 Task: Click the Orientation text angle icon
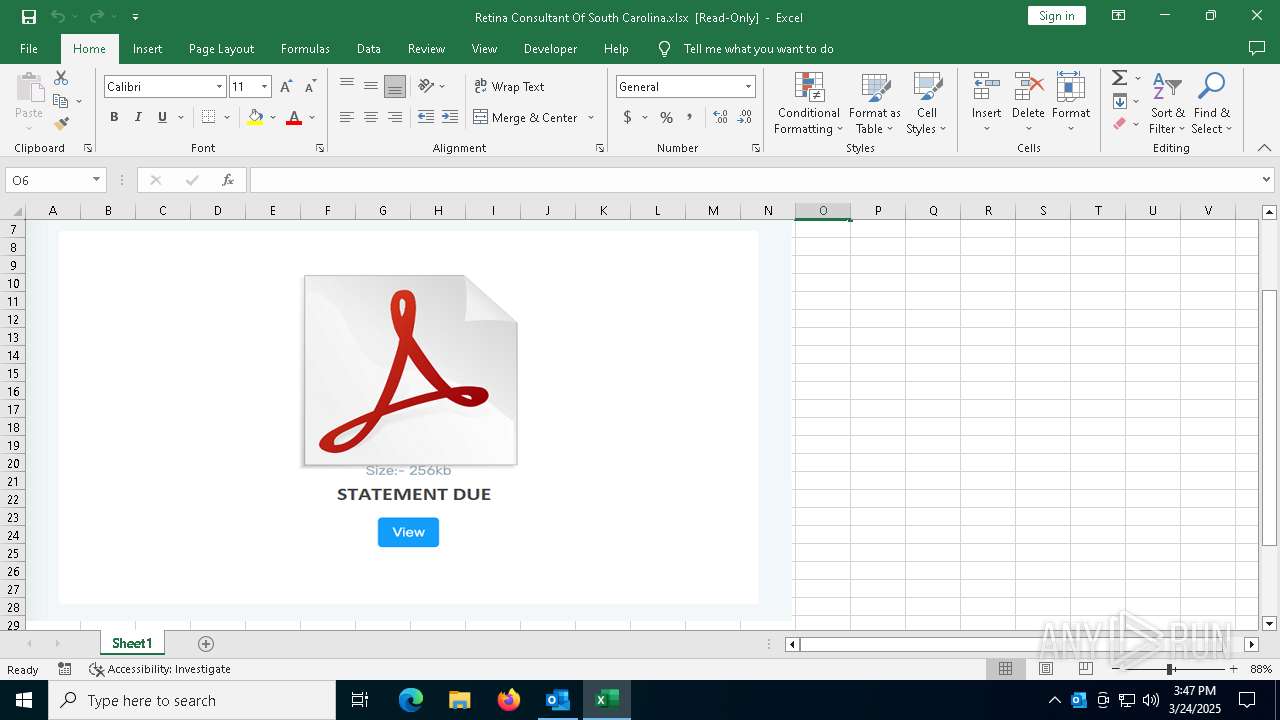pos(427,86)
